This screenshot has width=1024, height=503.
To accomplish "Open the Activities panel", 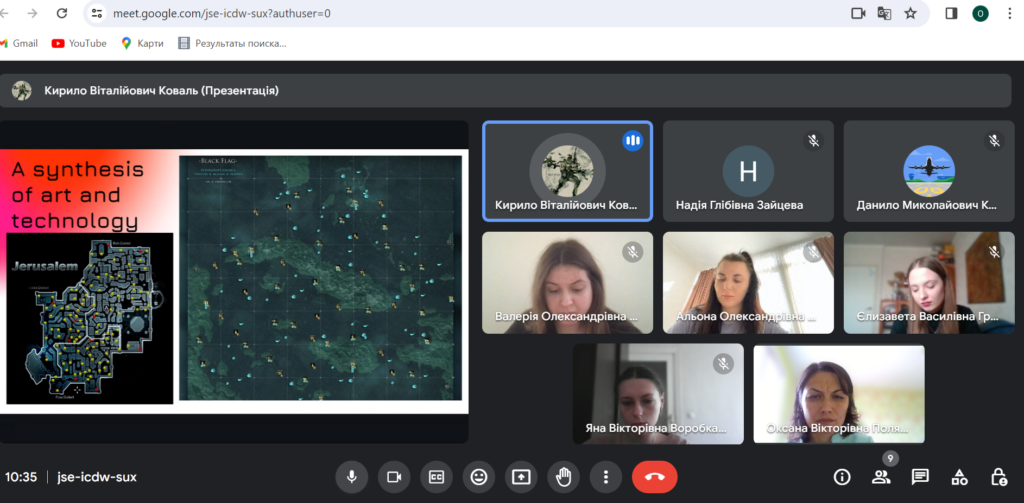I will 959,476.
